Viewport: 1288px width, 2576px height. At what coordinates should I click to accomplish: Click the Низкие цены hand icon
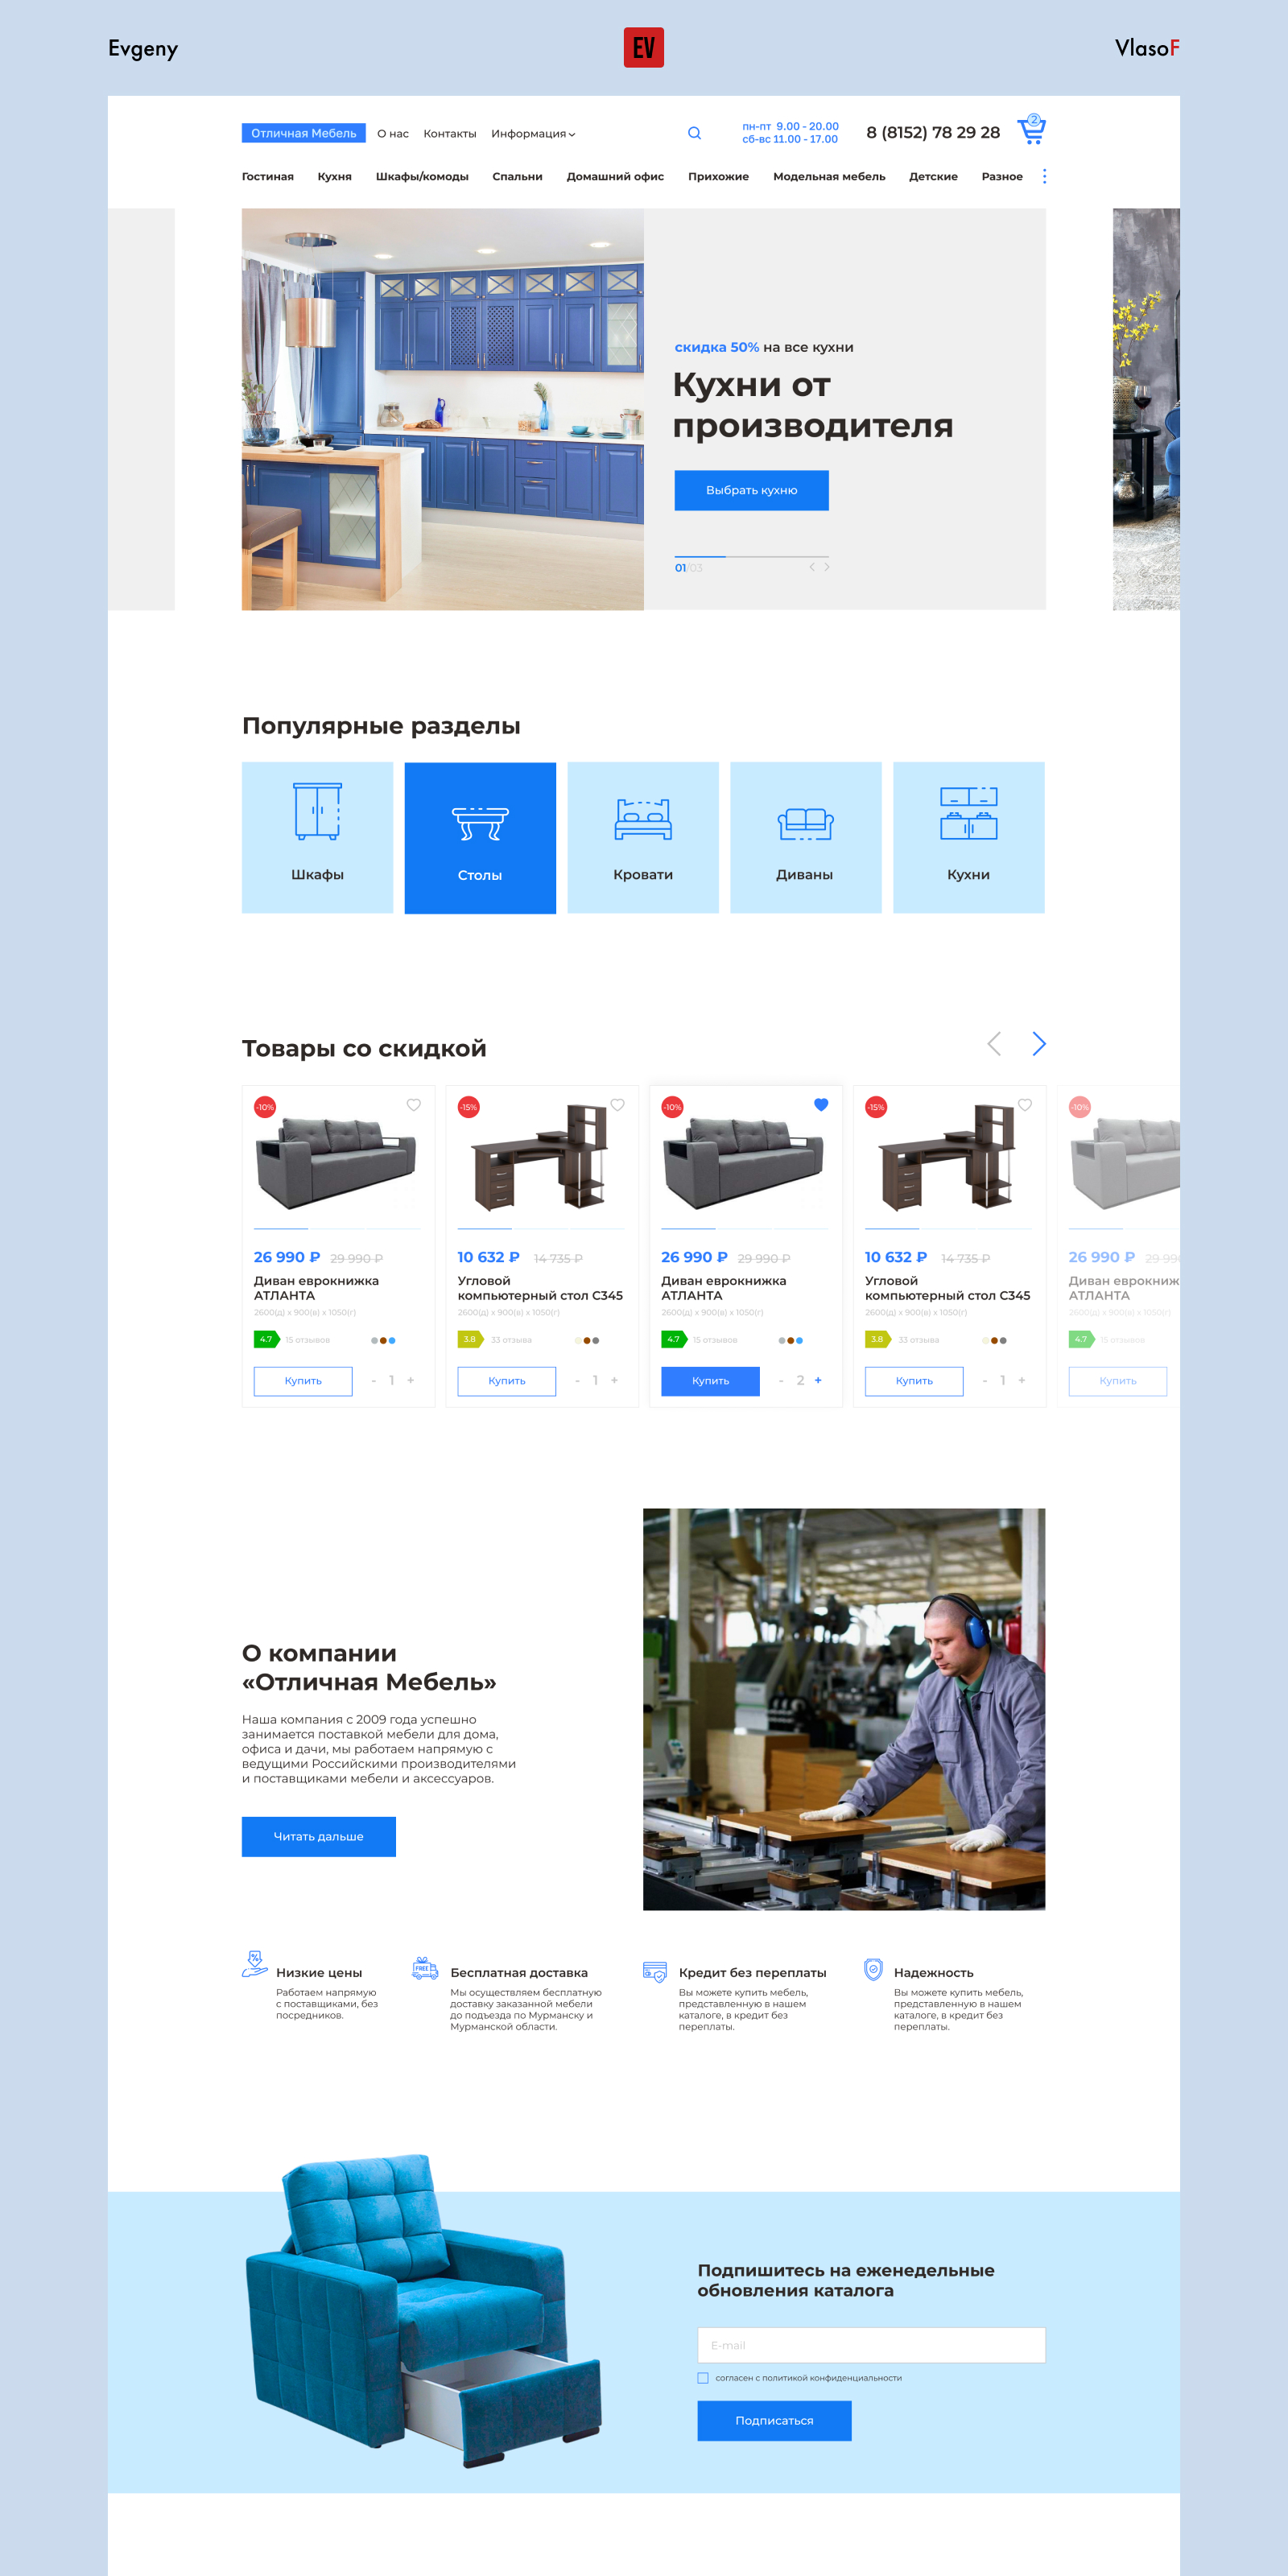coord(255,1964)
